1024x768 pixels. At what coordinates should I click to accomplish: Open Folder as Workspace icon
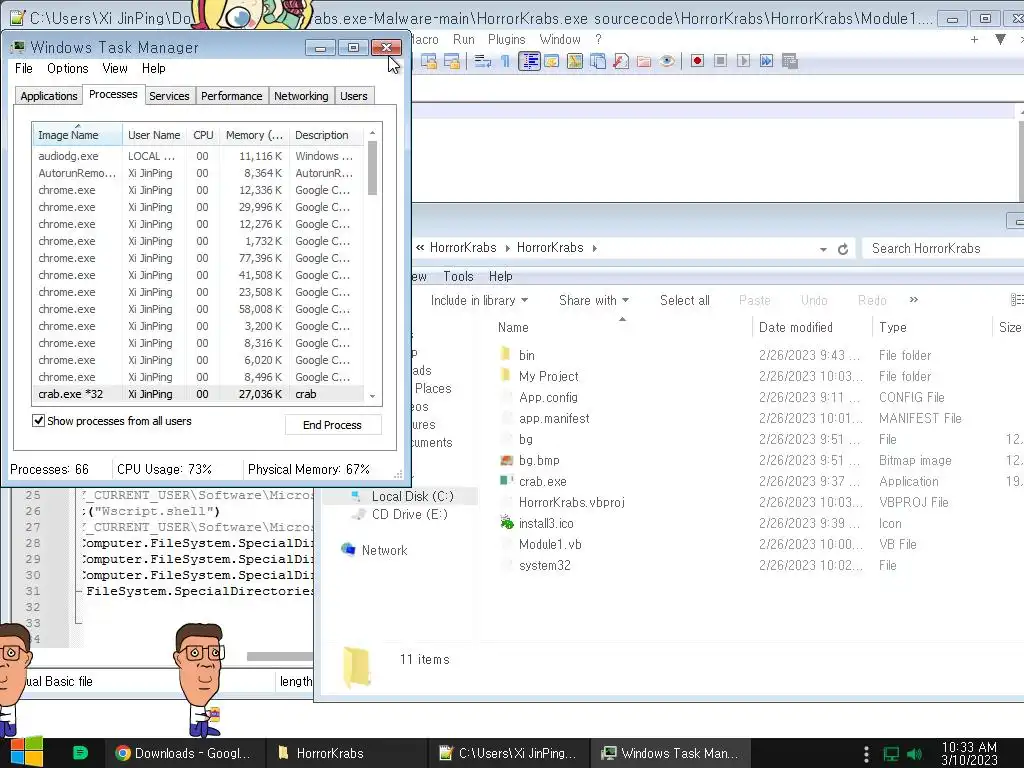point(644,61)
